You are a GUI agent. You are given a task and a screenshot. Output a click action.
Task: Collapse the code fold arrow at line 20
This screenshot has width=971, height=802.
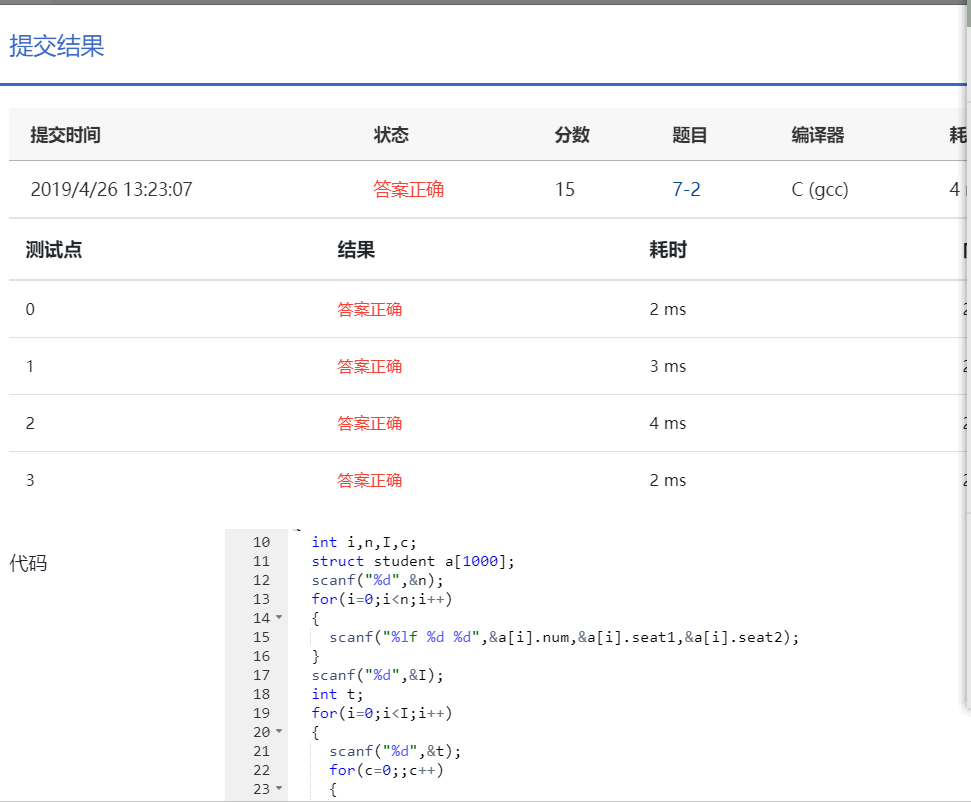click(279, 731)
